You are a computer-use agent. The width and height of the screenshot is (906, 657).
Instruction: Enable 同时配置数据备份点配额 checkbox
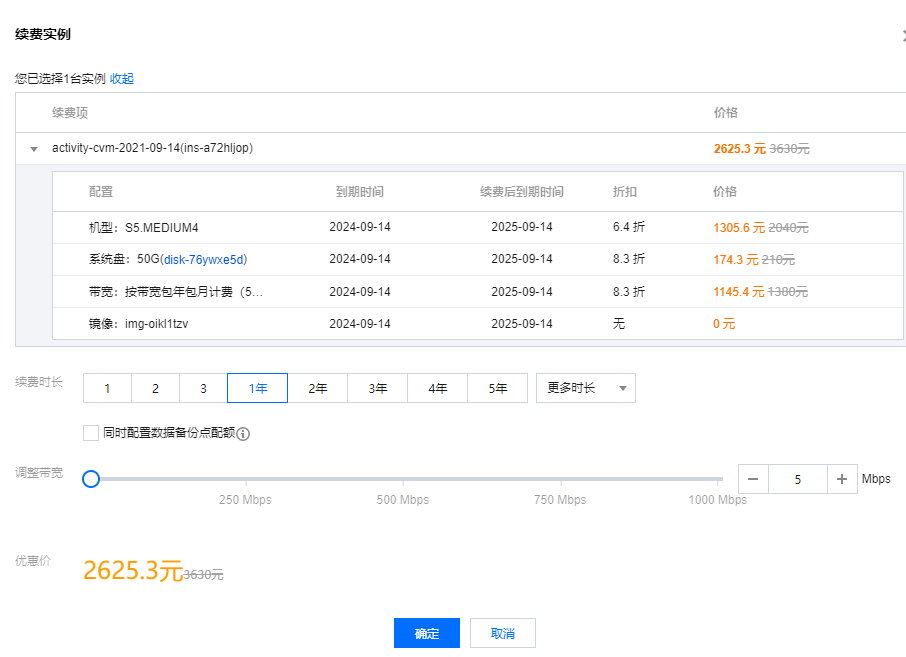coord(91,433)
